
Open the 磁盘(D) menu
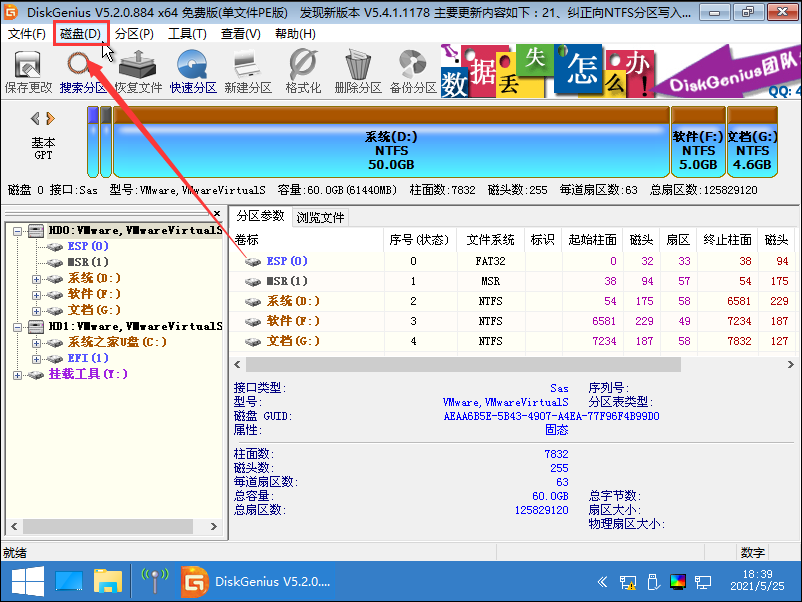(x=80, y=33)
